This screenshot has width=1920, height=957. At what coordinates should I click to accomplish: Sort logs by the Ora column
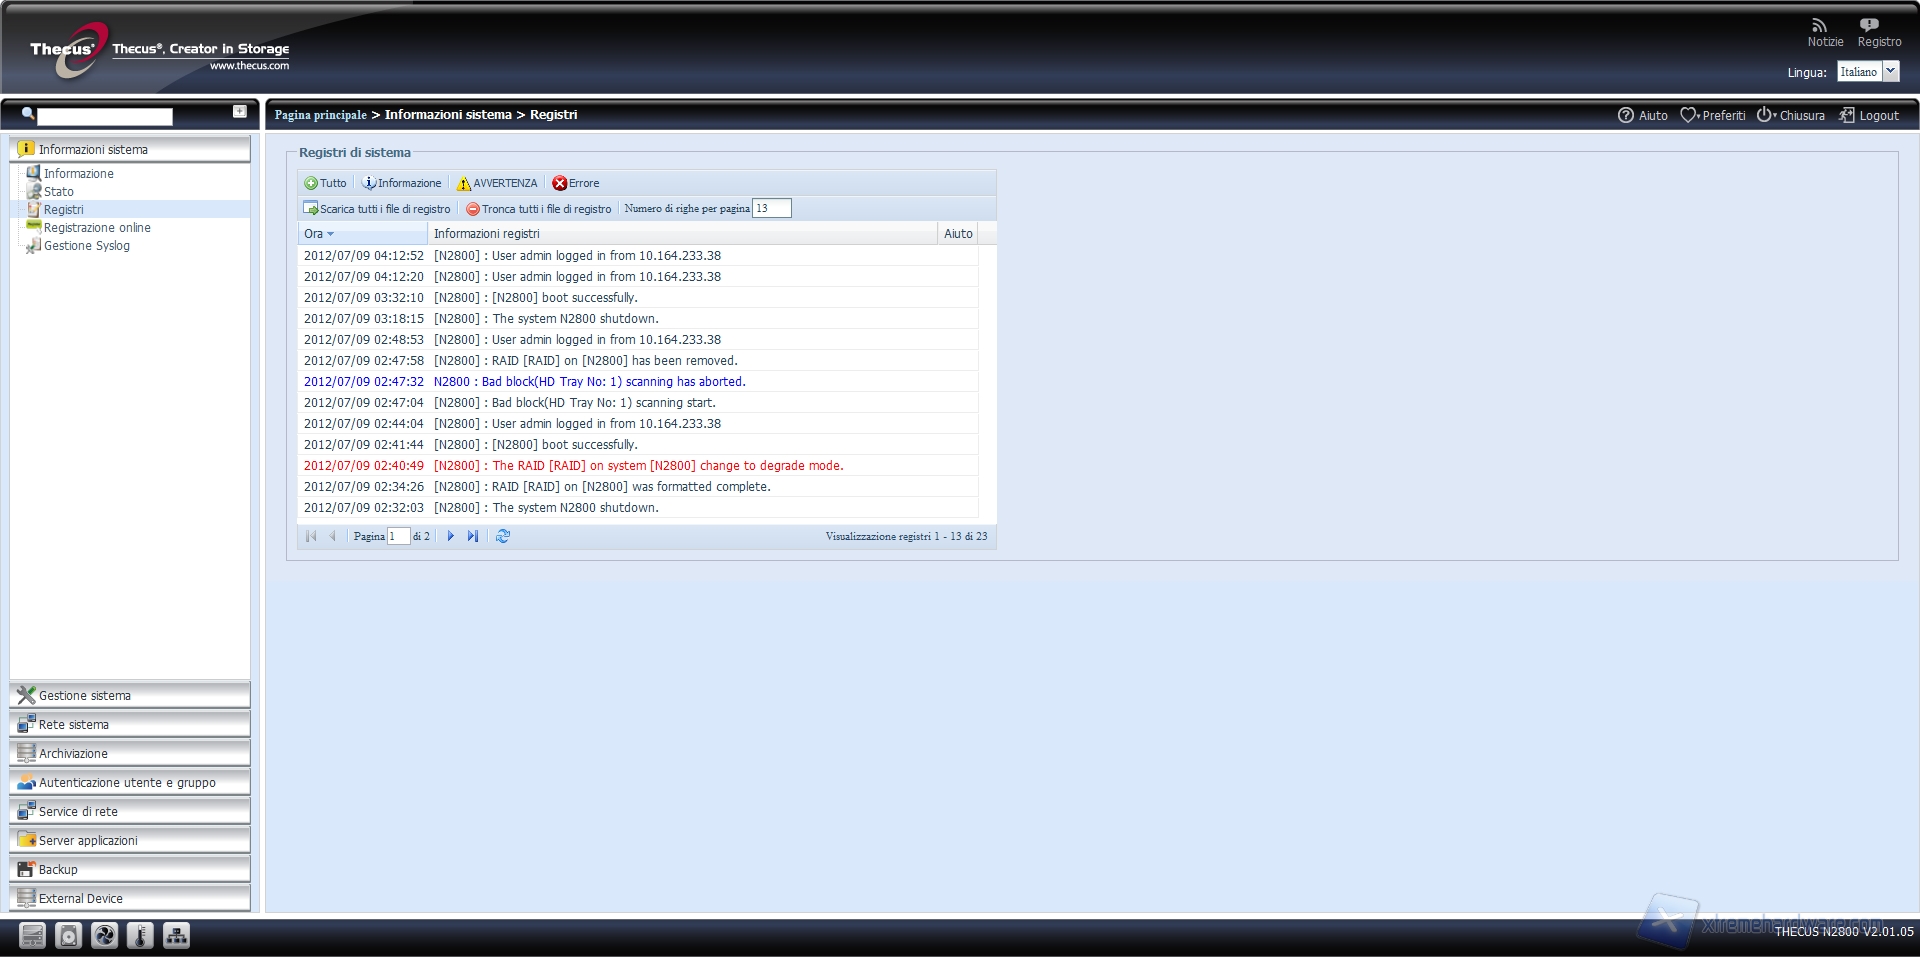(x=318, y=234)
